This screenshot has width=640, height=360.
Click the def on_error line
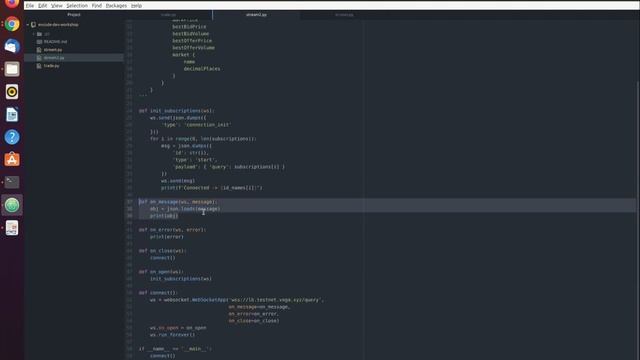(x=172, y=230)
